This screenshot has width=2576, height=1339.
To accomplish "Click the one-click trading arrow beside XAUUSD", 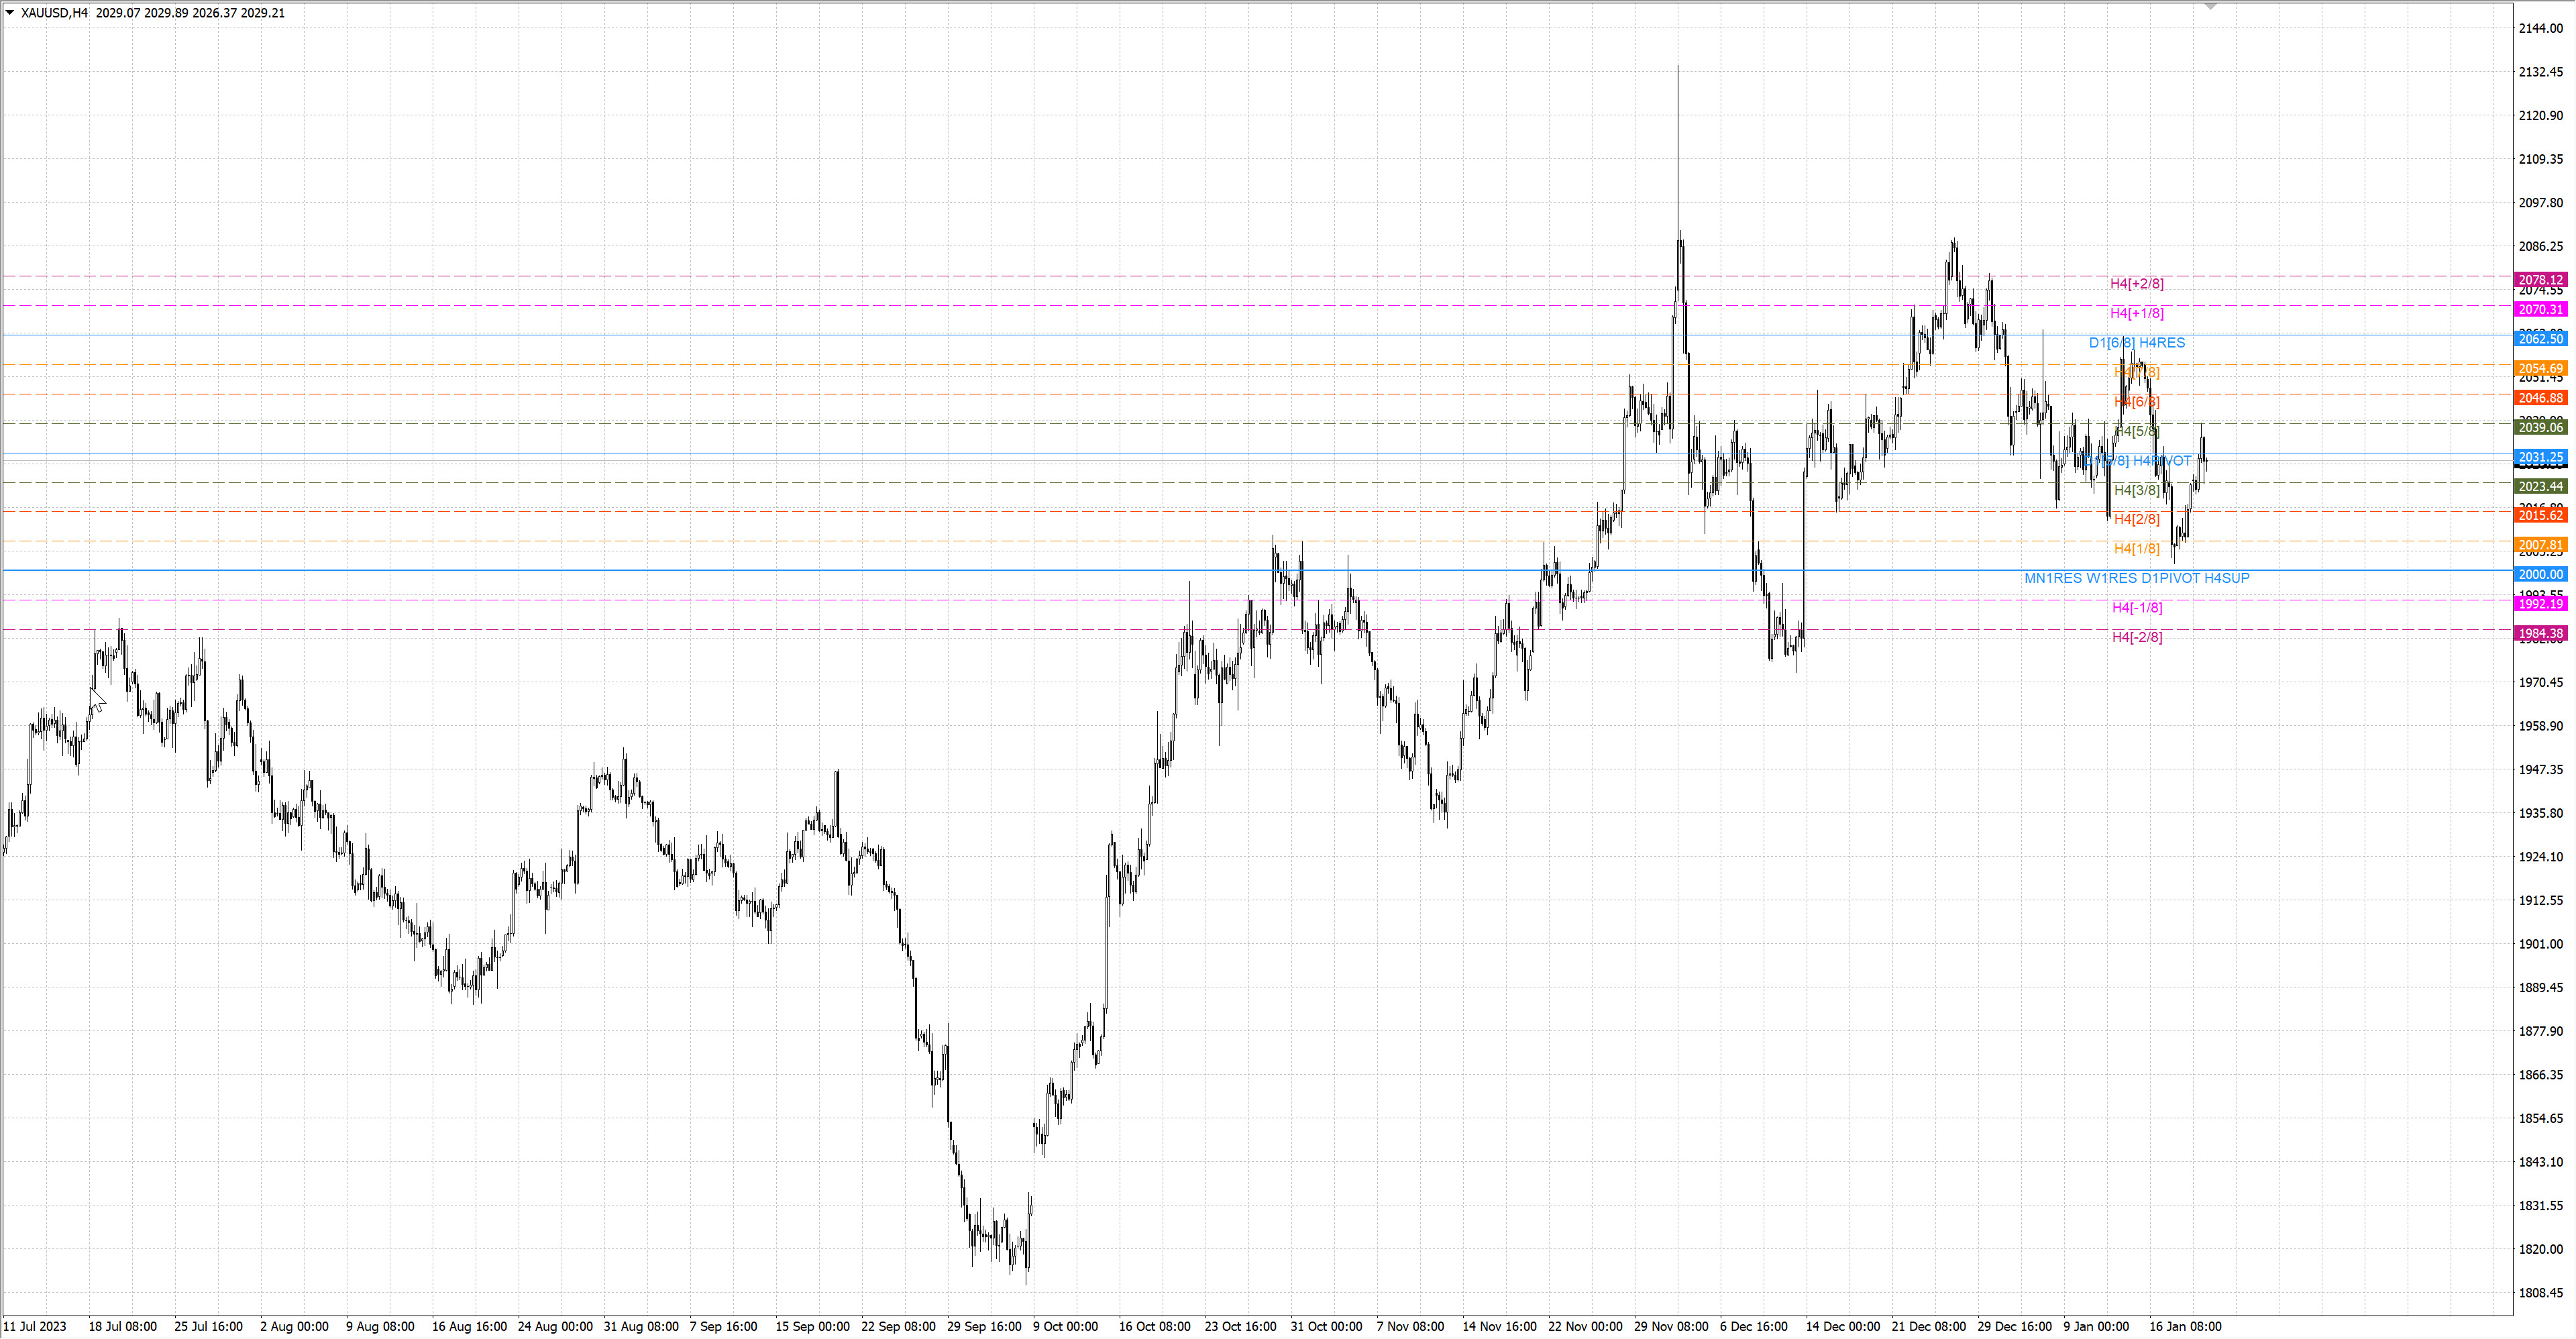I will click(x=10, y=13).
